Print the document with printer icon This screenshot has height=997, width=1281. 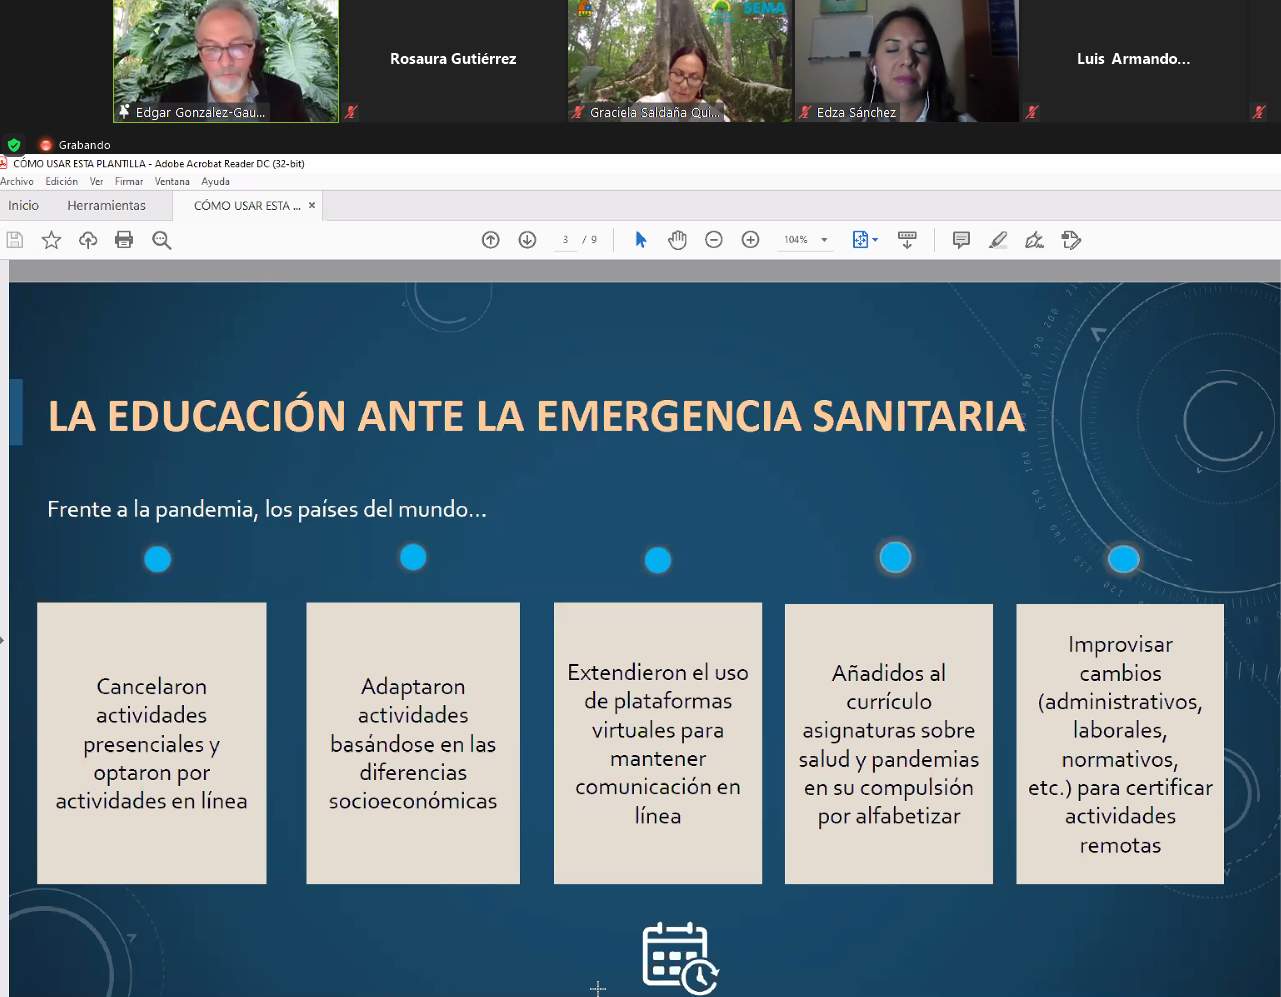[124, 240]
